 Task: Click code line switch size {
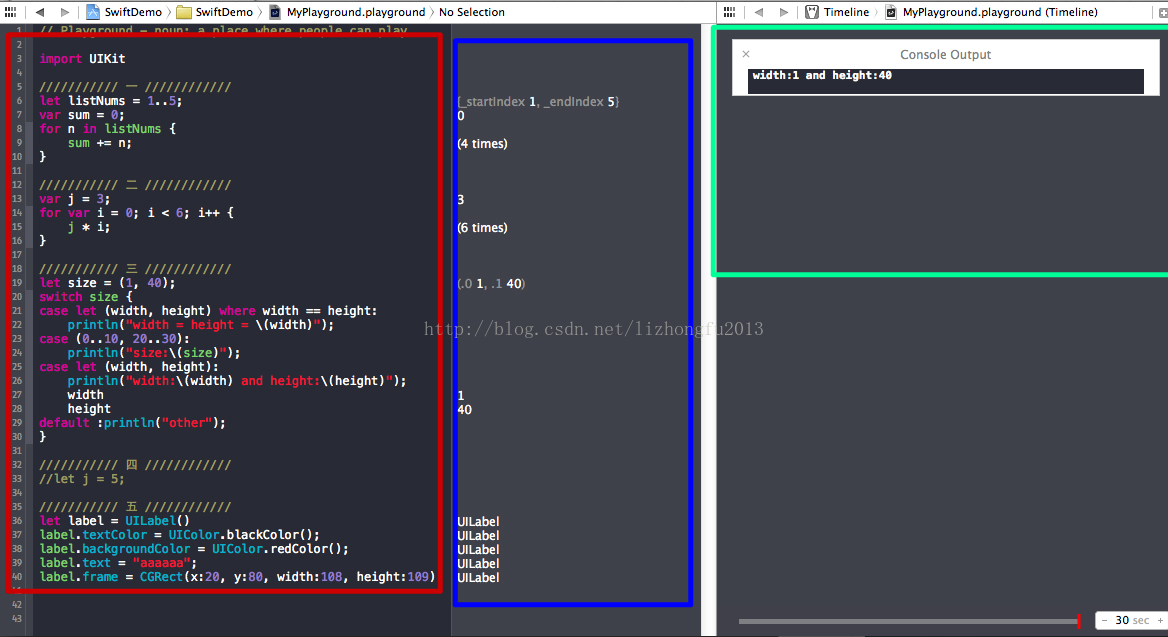coord(86,297)
